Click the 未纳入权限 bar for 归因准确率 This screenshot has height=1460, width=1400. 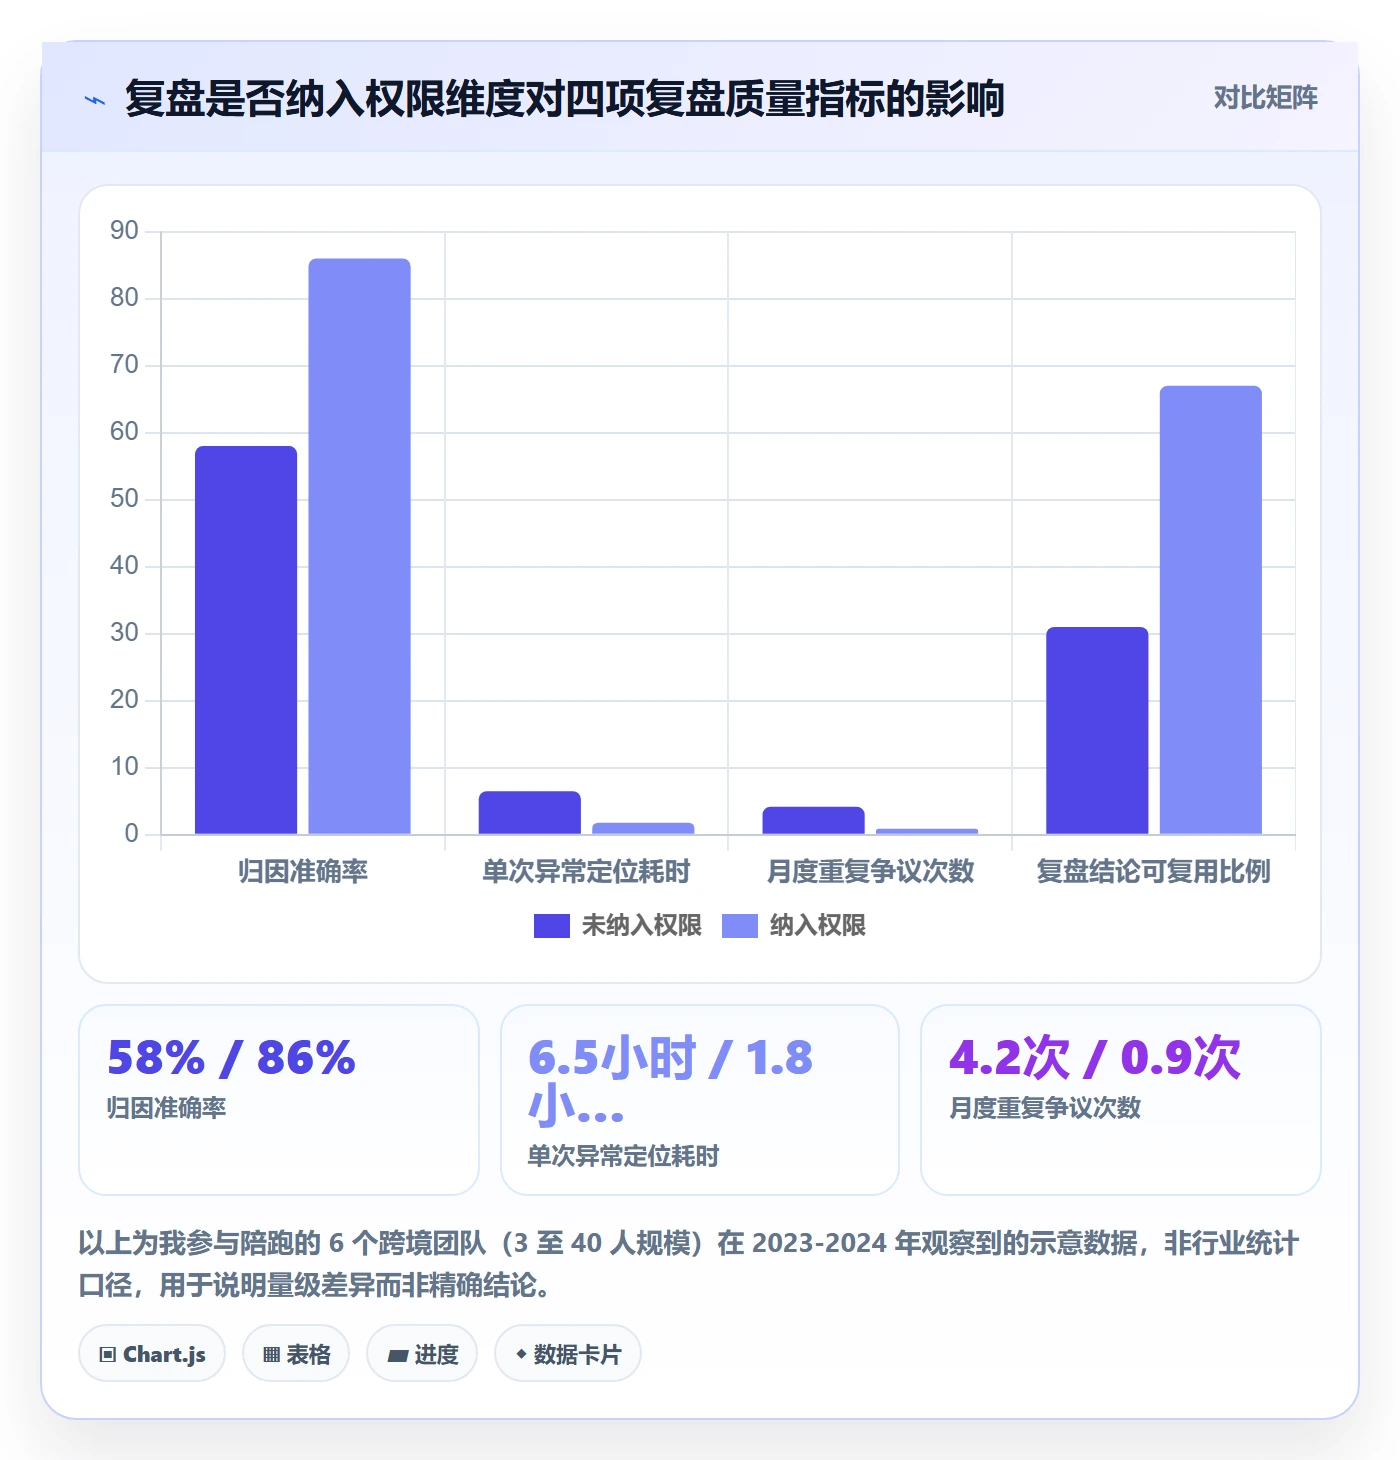pyautogui.click(x=246, y=640)
